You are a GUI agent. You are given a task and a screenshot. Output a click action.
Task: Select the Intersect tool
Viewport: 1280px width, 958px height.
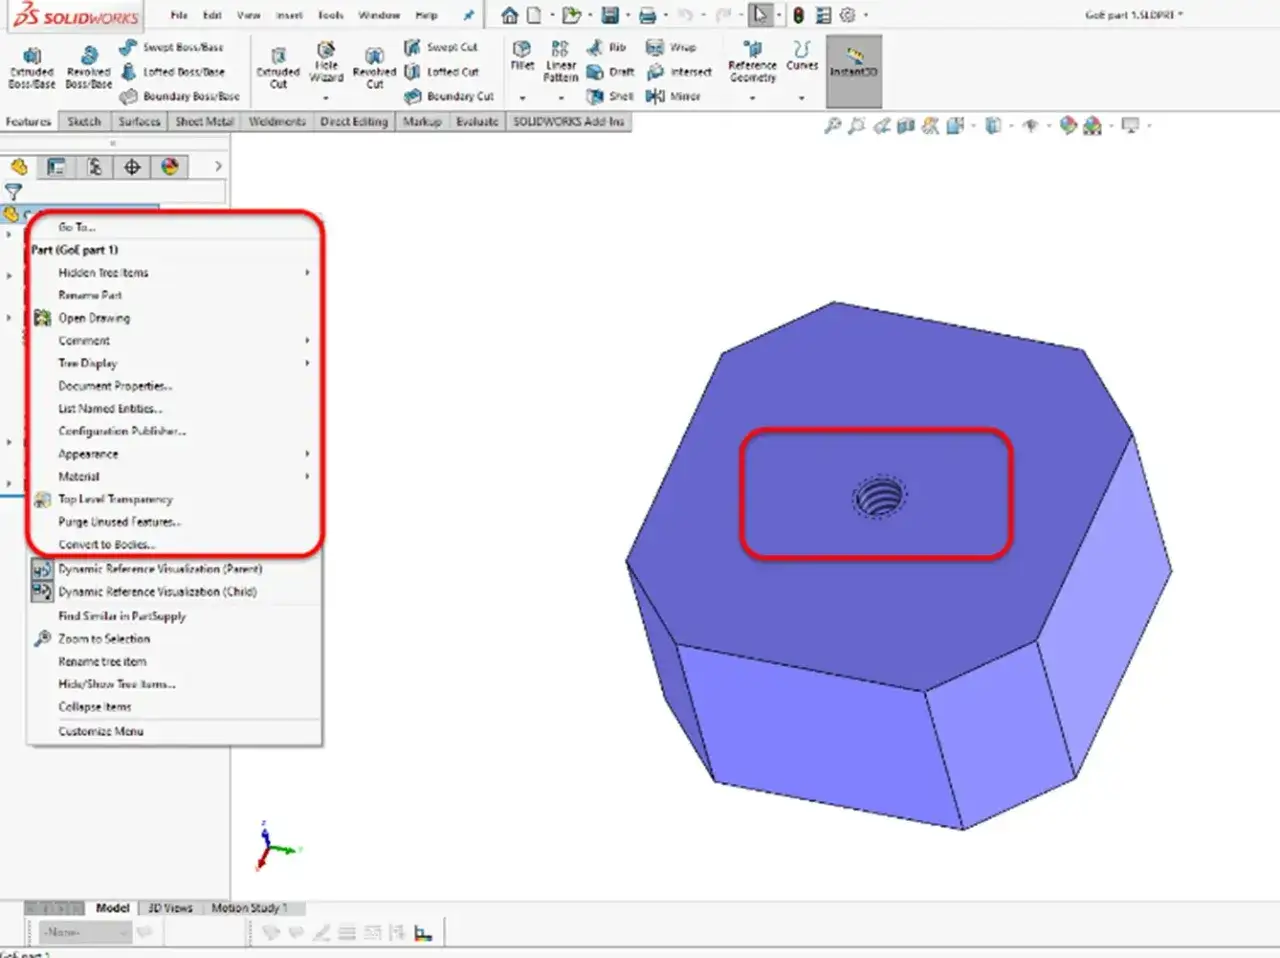[679, 72]
